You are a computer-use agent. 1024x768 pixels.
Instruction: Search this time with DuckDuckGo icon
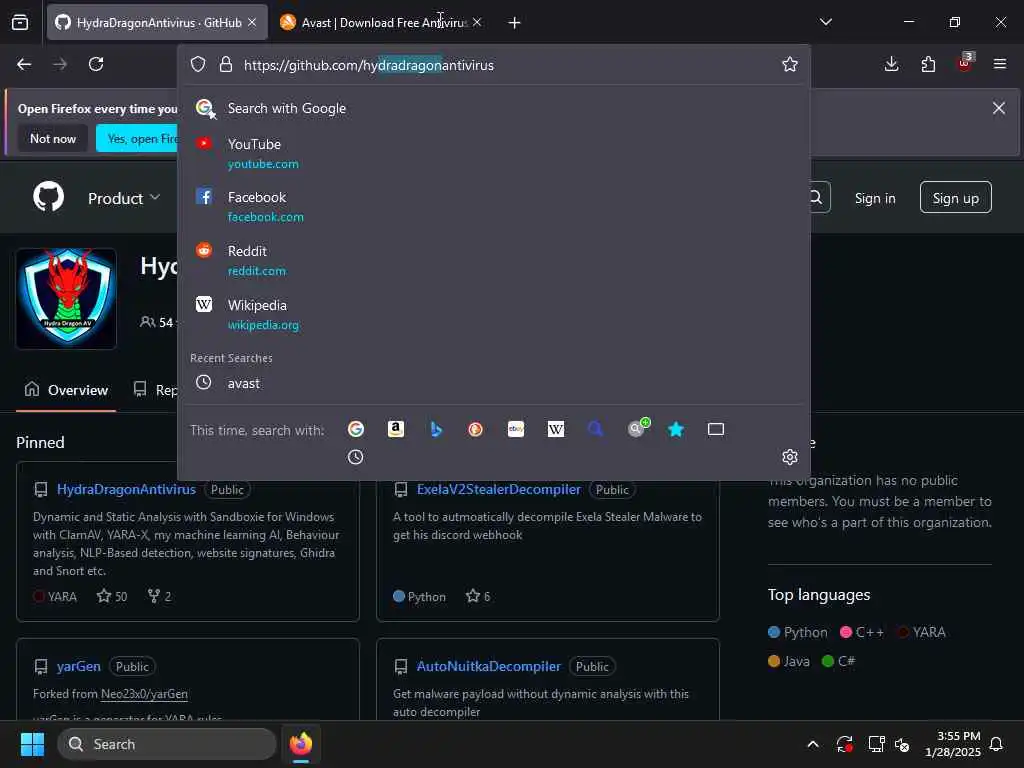point(475,429)
